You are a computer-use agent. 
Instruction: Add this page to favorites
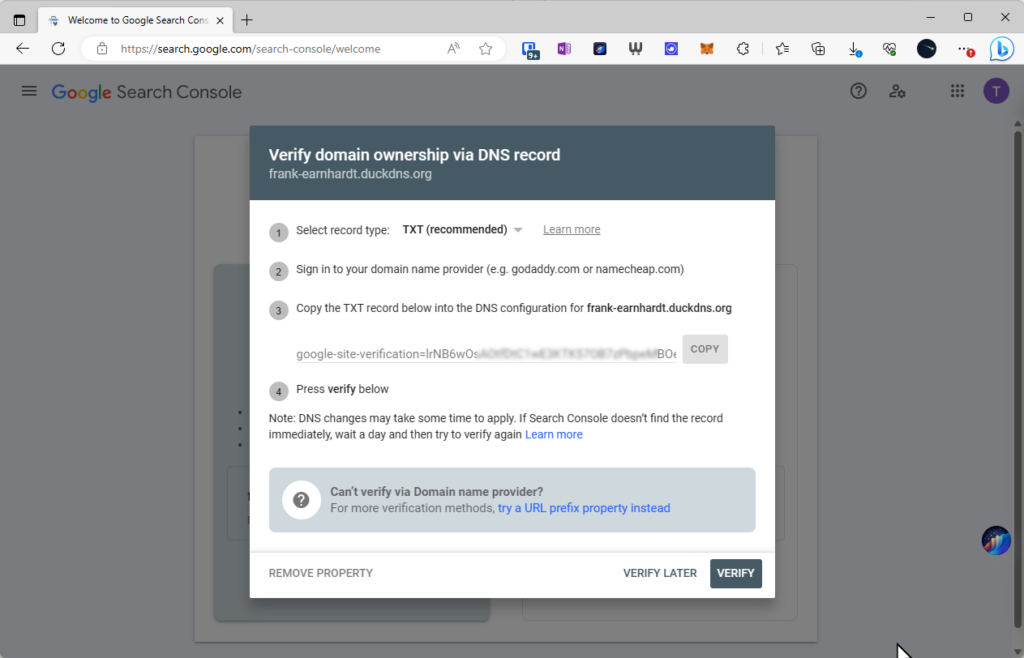click(x=485, y=49)
